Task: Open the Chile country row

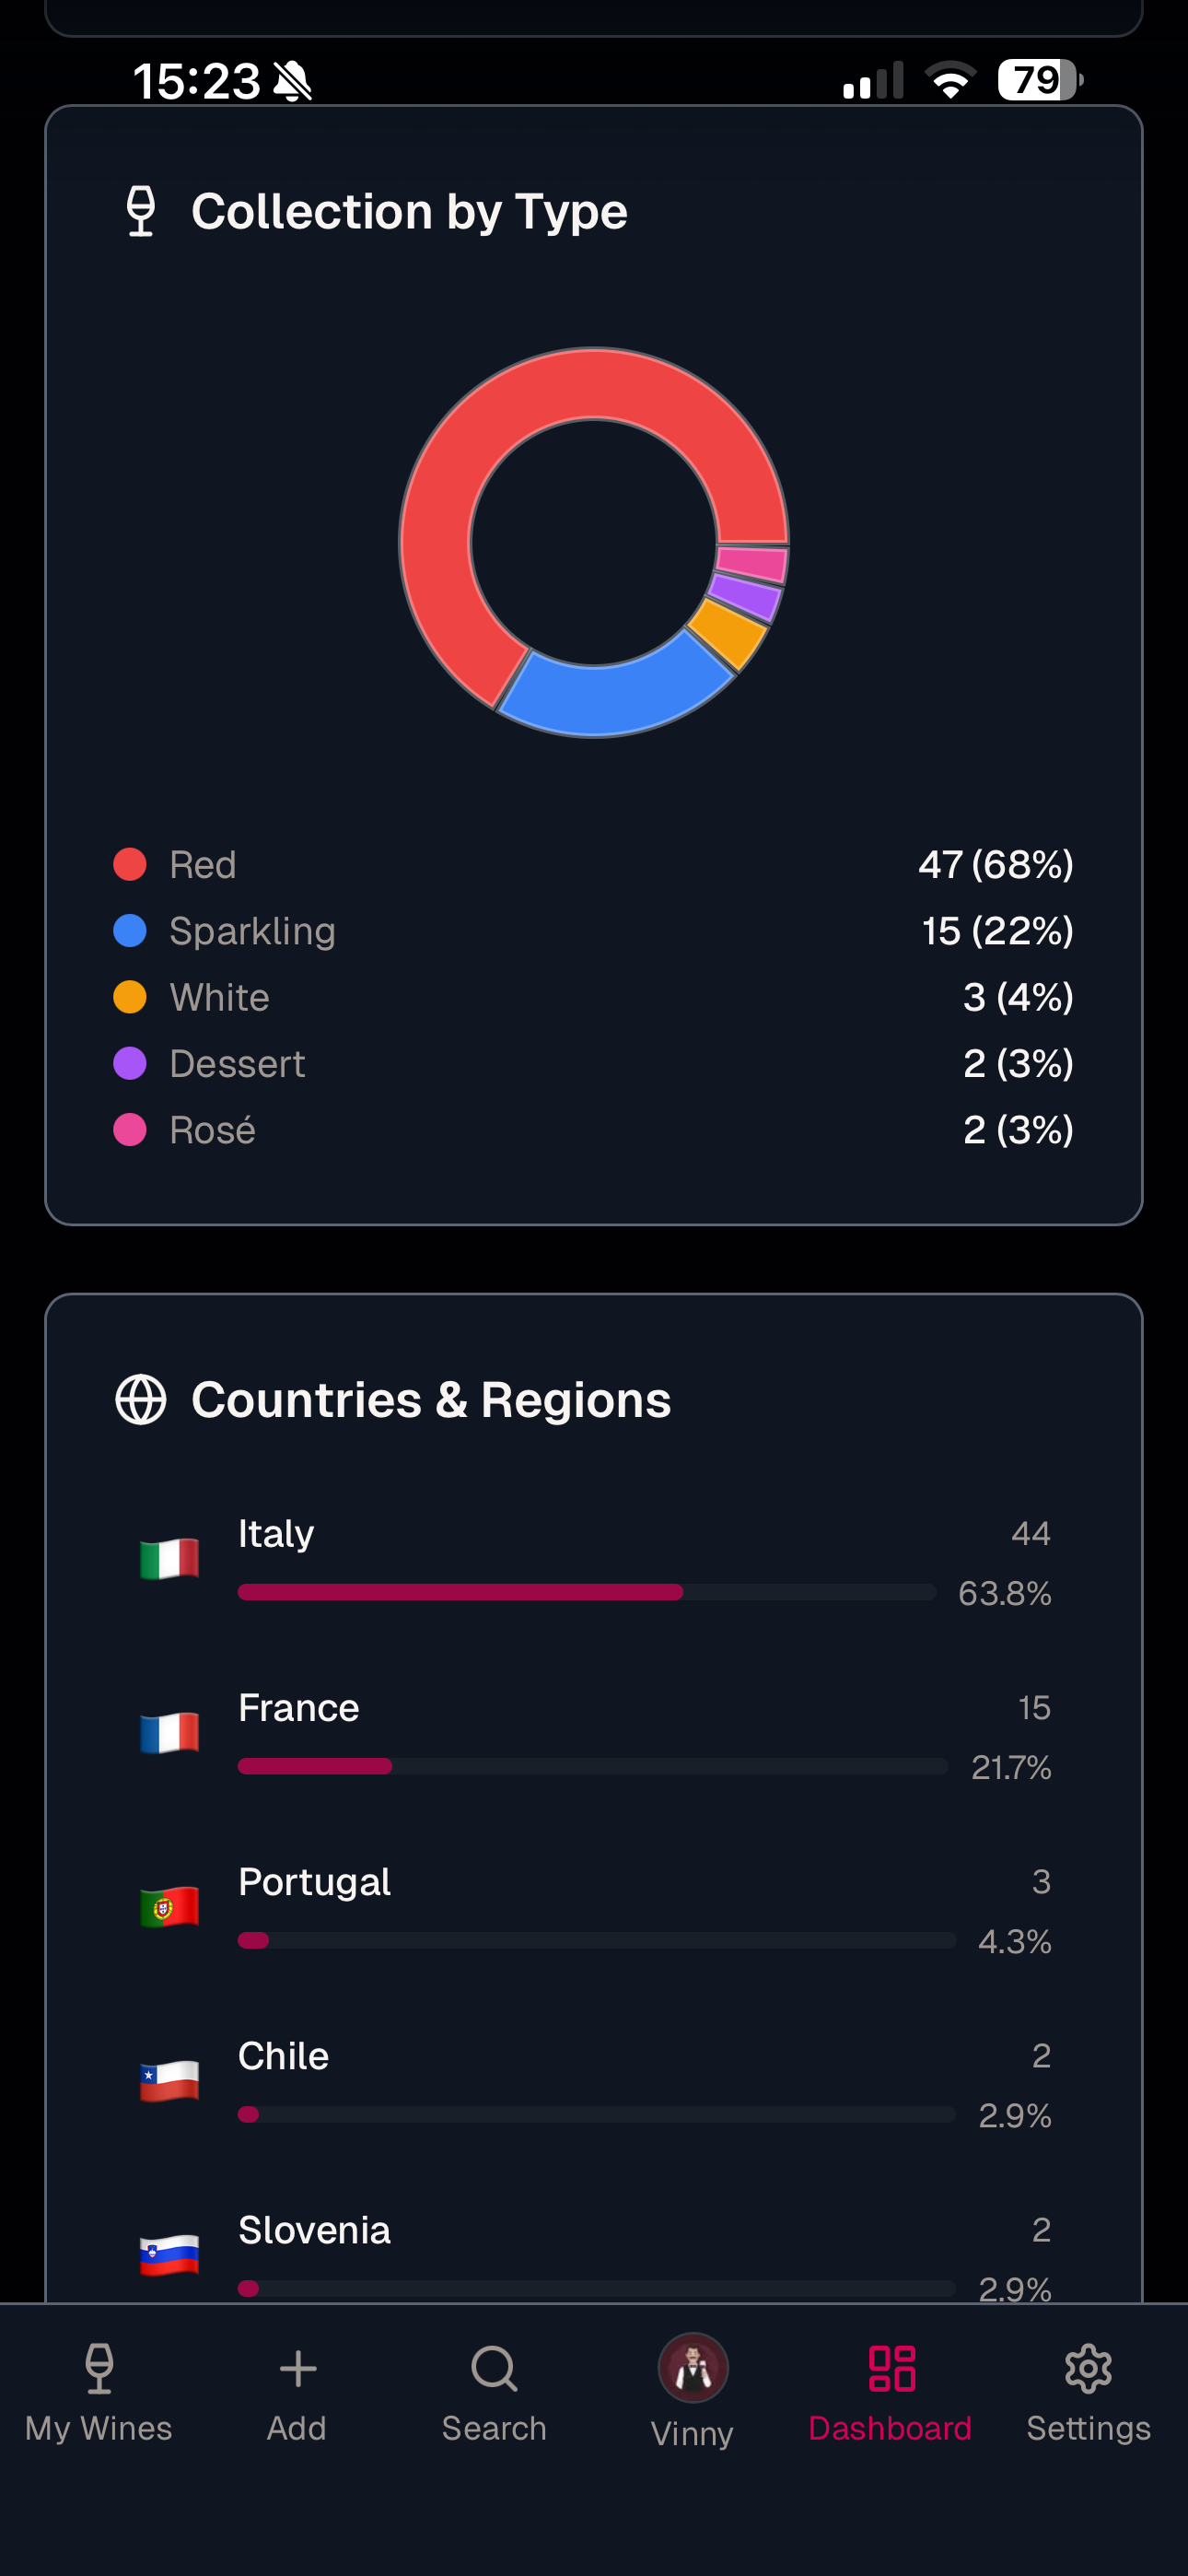Action: (594, 2085)
